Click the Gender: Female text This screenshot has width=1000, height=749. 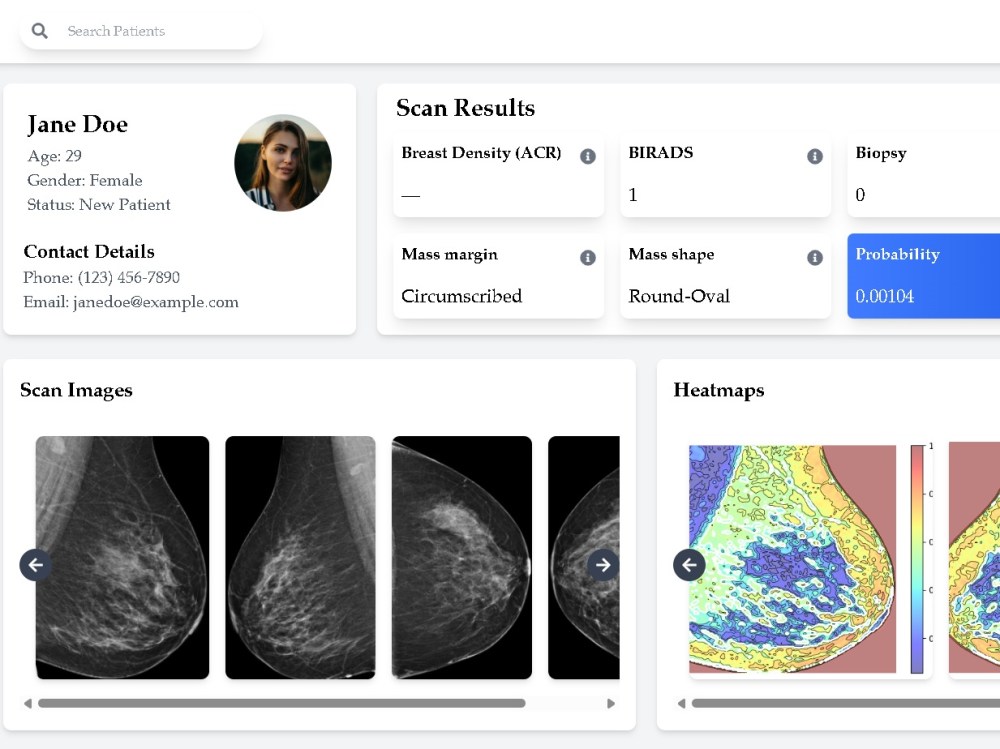click(85, 181)
